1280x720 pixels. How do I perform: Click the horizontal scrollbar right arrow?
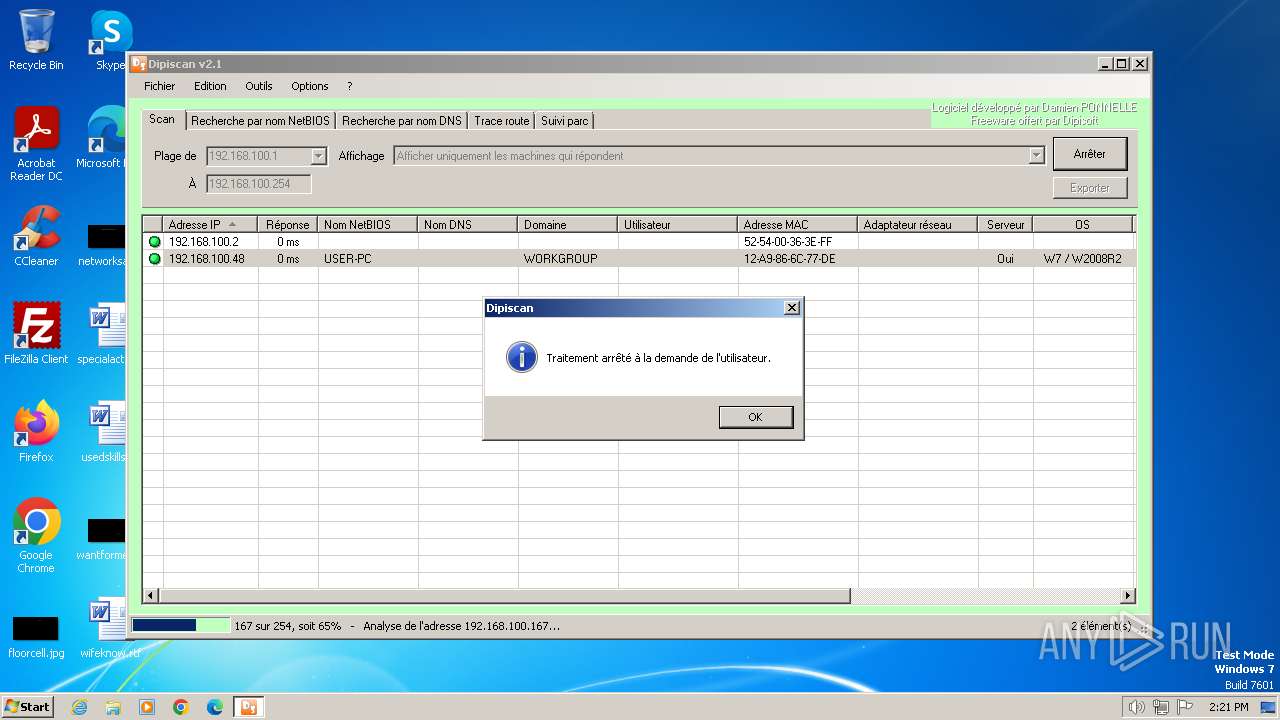(x=1128, y=596)
